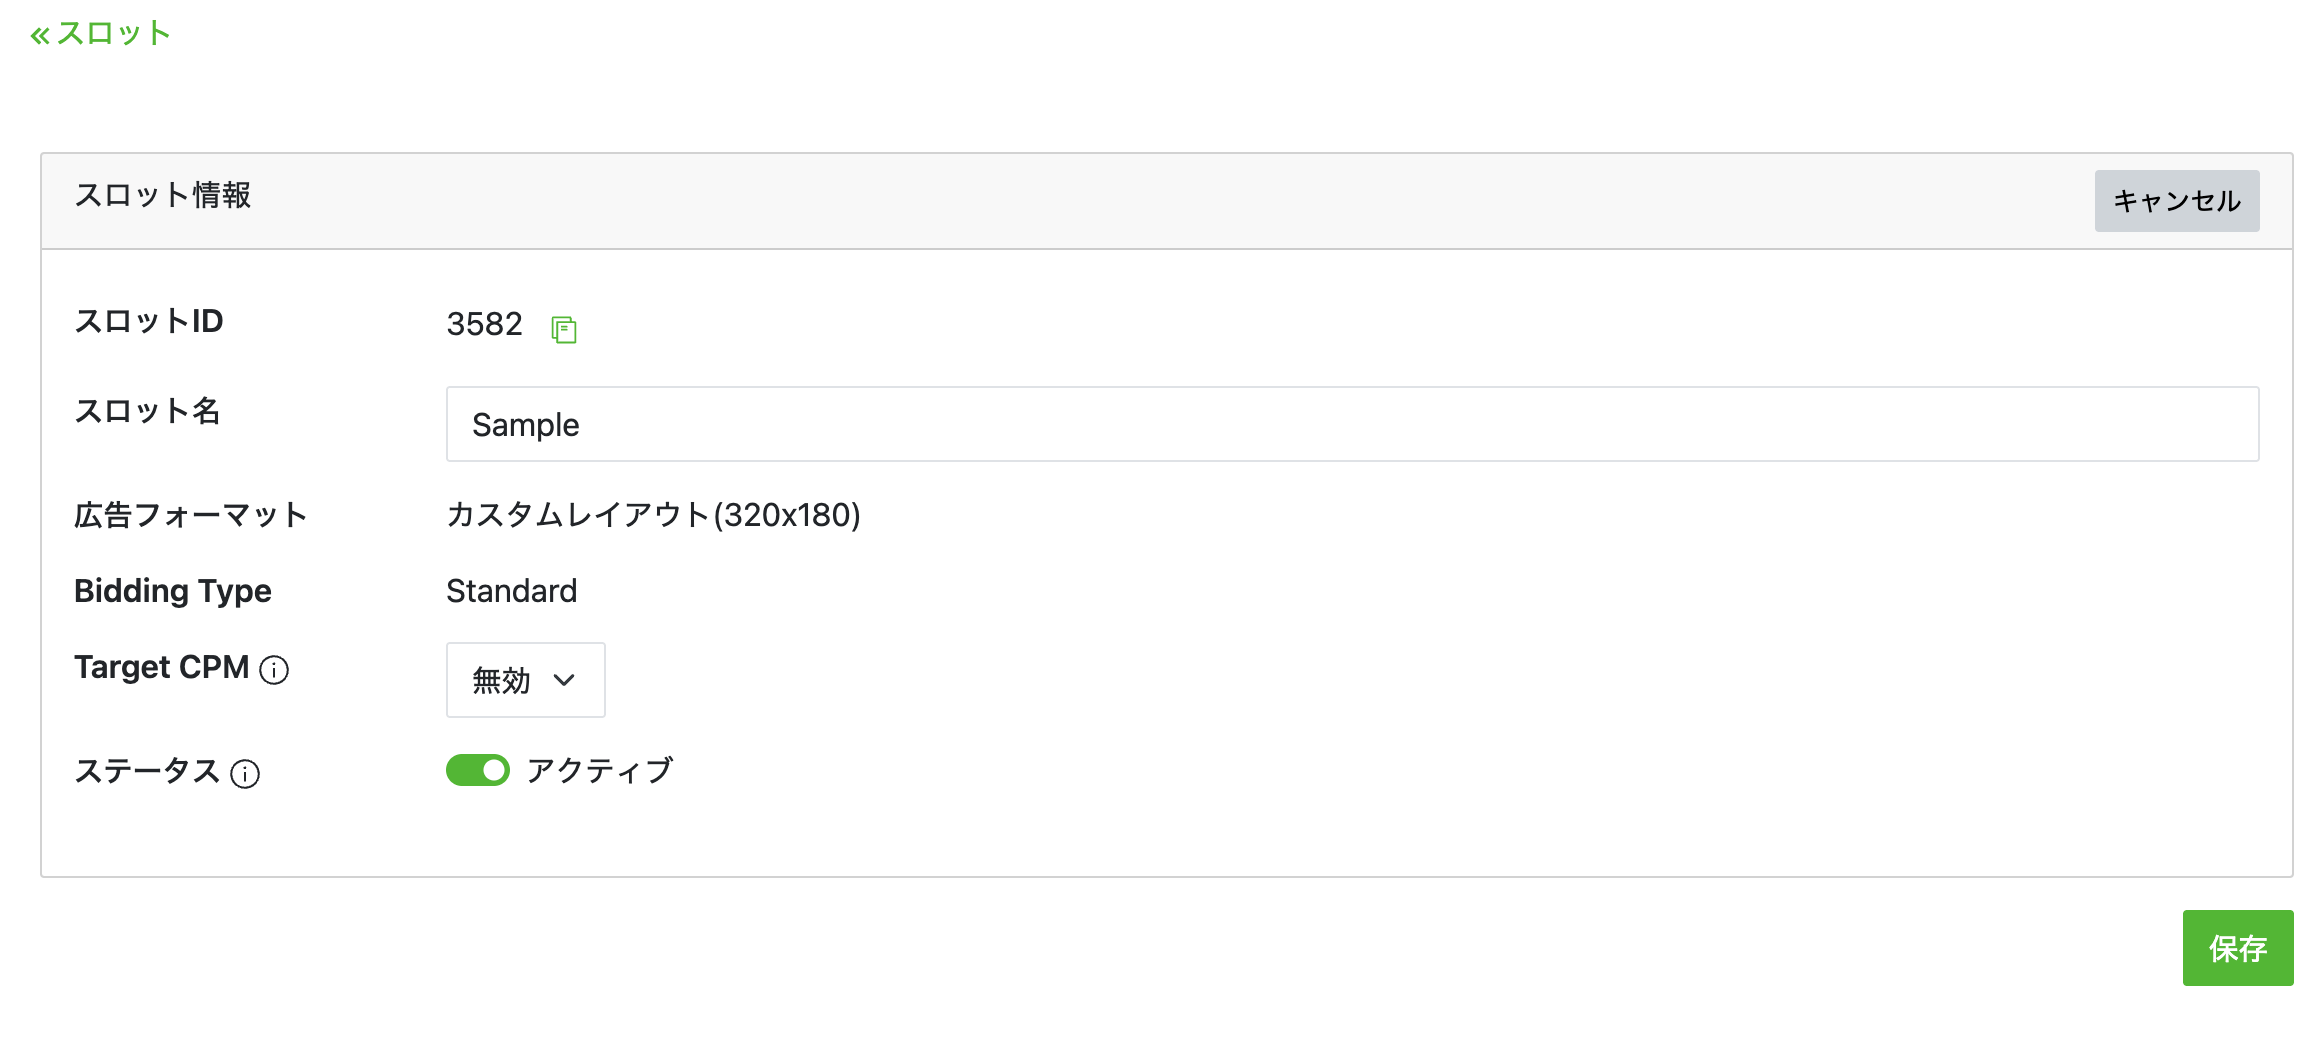Click the Standard bidding type value
The image size is (2314, 1054).
pyautogui.click(x=512, y=591)
